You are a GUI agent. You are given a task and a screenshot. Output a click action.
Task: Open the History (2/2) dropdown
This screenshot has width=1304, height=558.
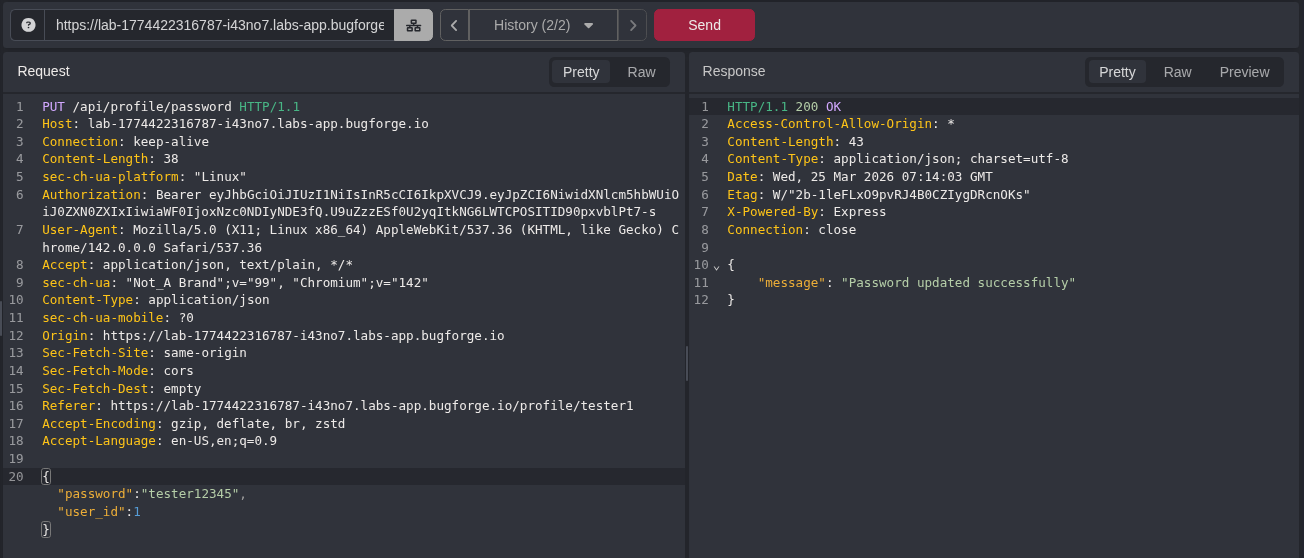[x=543, y=25]
